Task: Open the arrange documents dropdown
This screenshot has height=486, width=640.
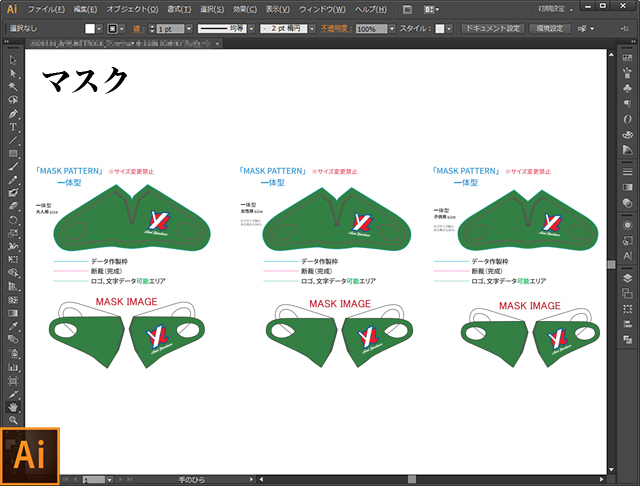Action: click(x=431, y=9)
